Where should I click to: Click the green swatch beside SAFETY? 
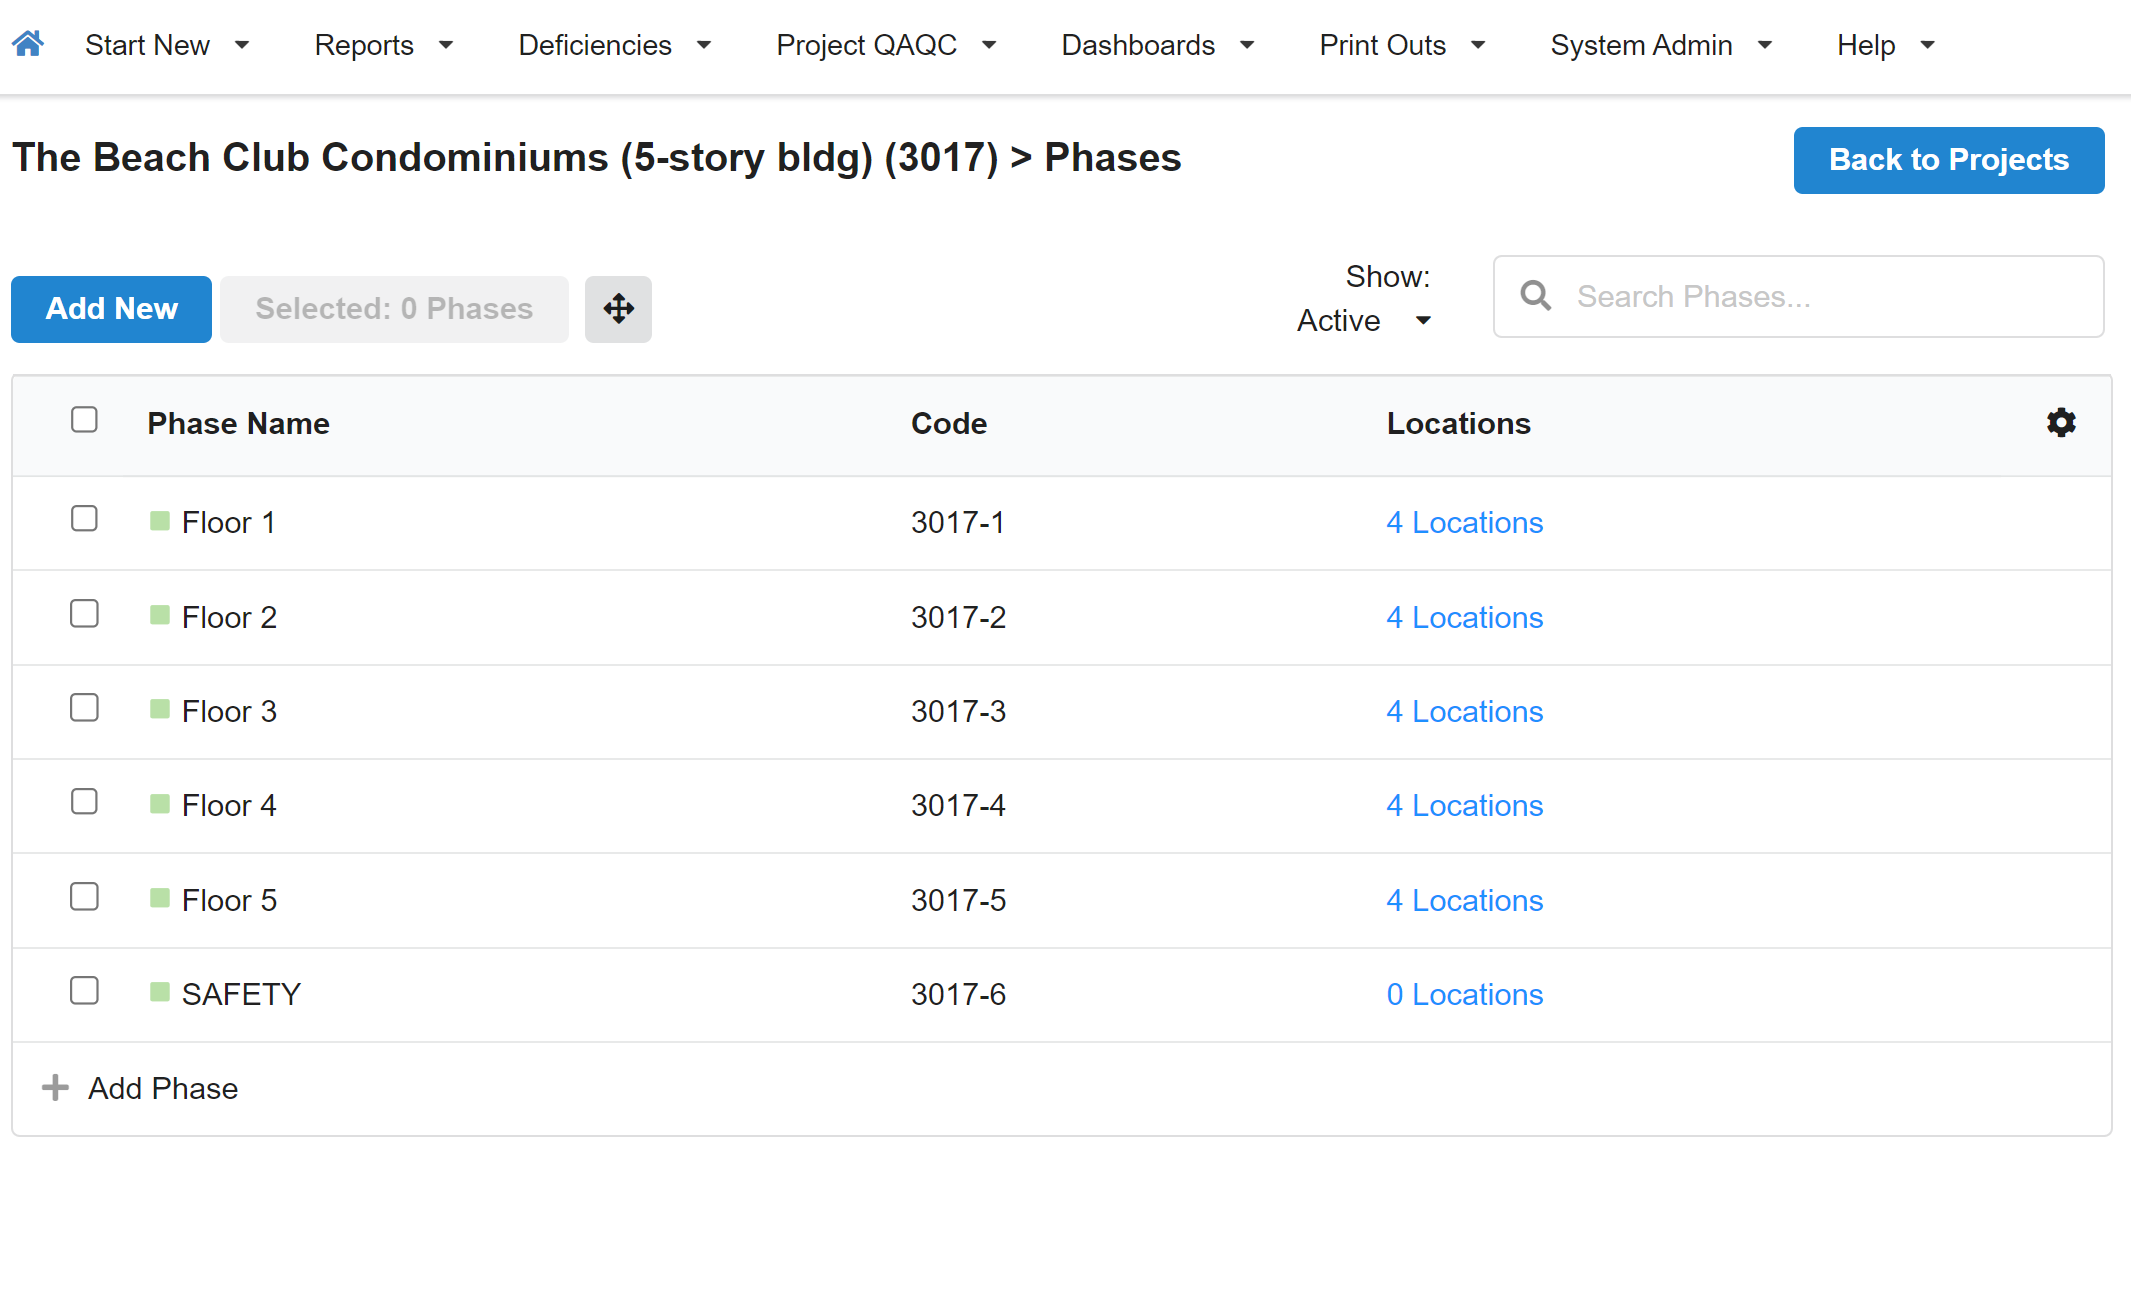159,992
